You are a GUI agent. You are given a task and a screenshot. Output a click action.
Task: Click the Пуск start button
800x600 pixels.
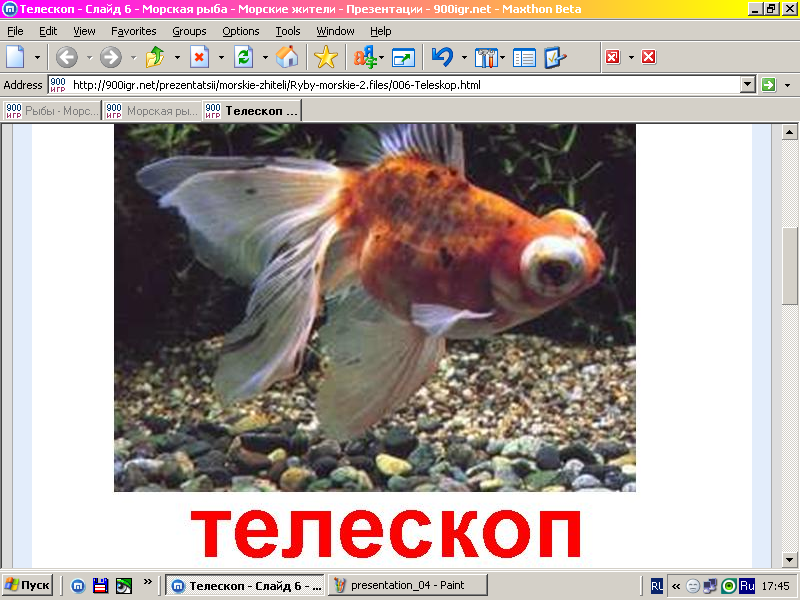click(x=28, y=585)
